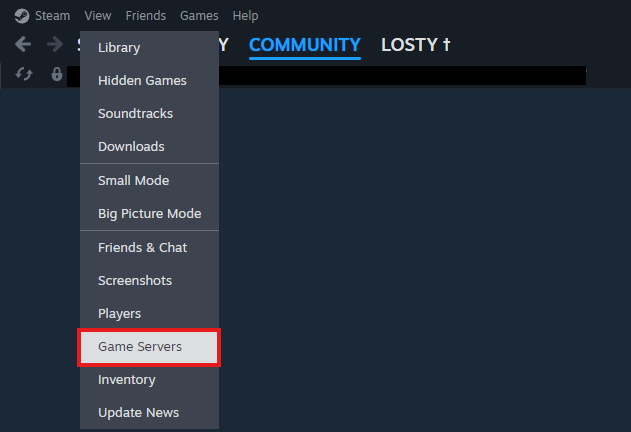Open the Steam menu
Screen dimensions: 631x432
(x=52, y=16)
